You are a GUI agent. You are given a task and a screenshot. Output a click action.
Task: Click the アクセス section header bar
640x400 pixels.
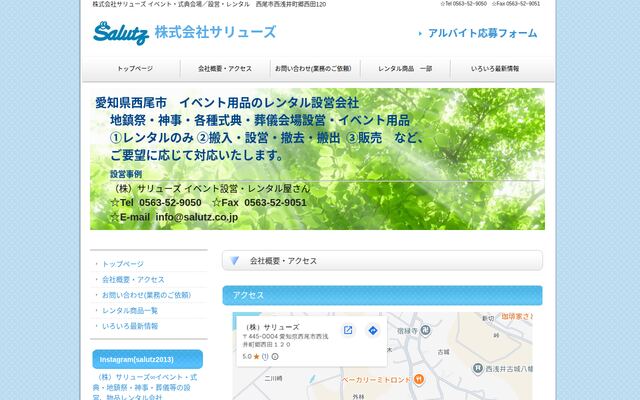point(382,295)
